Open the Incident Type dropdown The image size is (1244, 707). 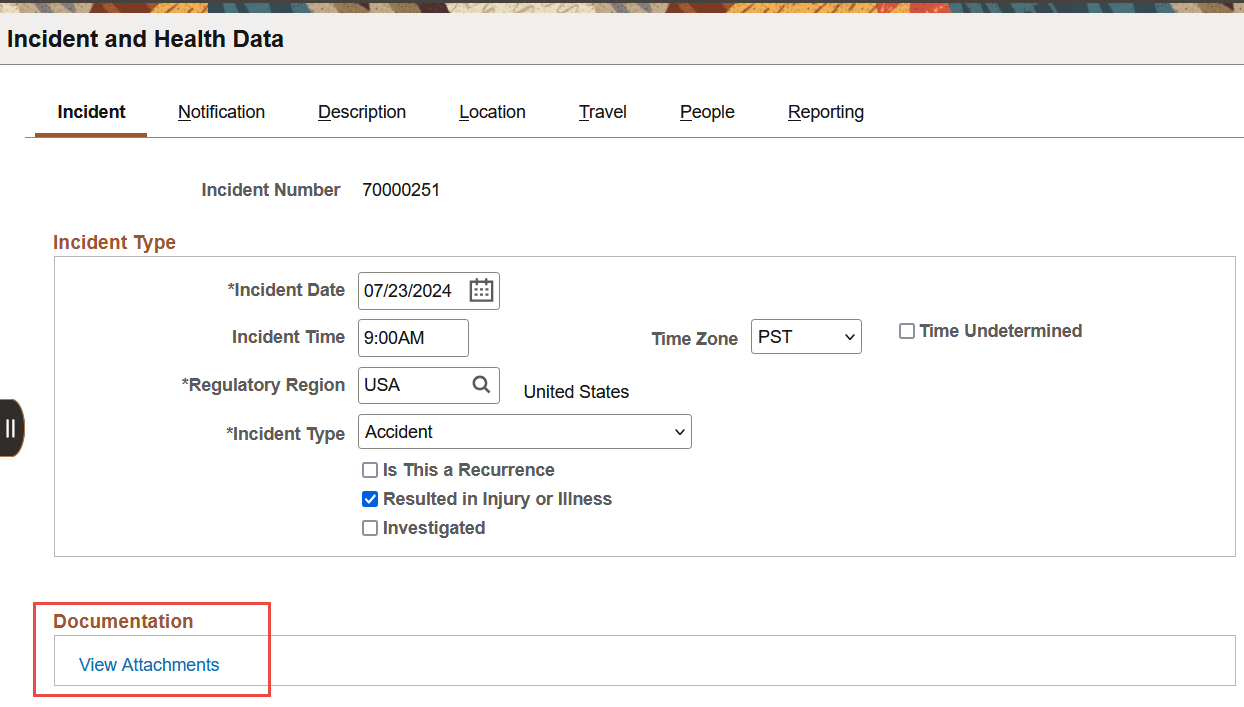pos(525,432)
